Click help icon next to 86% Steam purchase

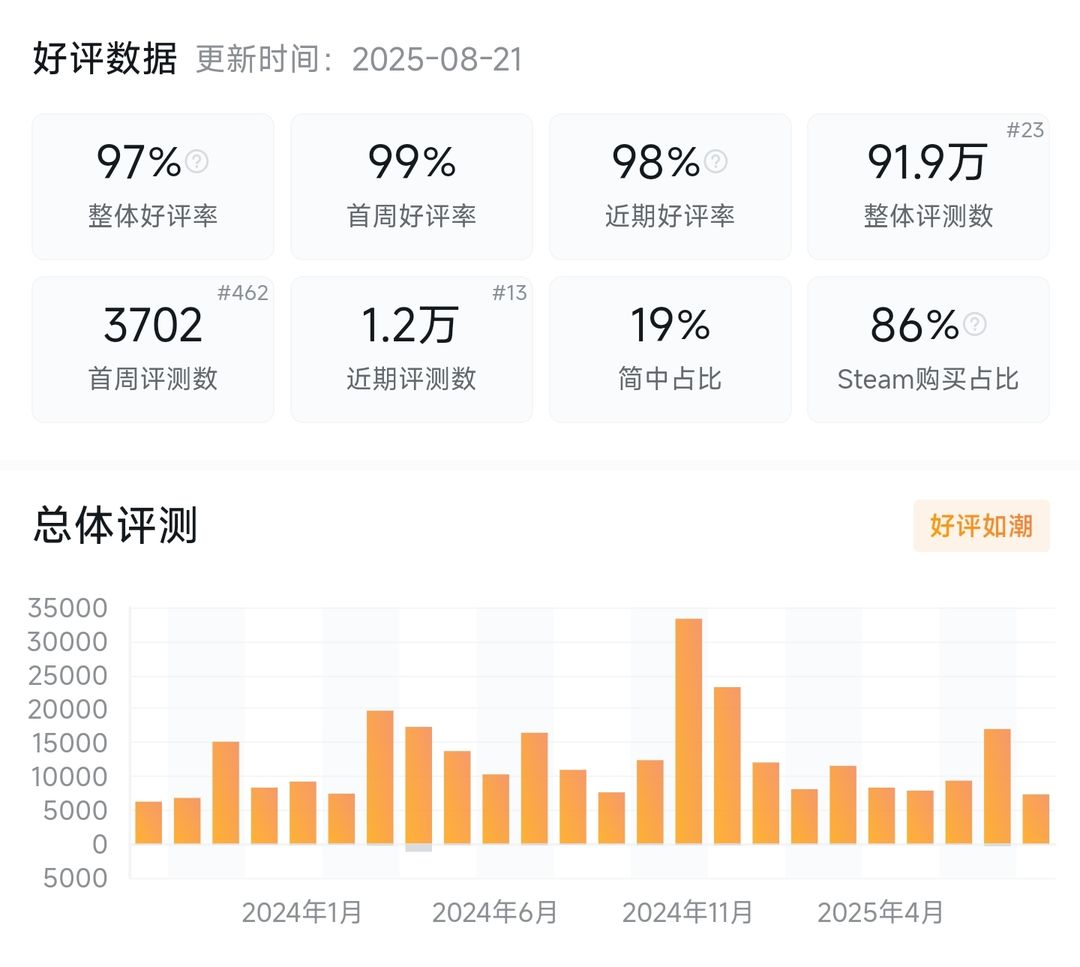(x=975, y=324)
